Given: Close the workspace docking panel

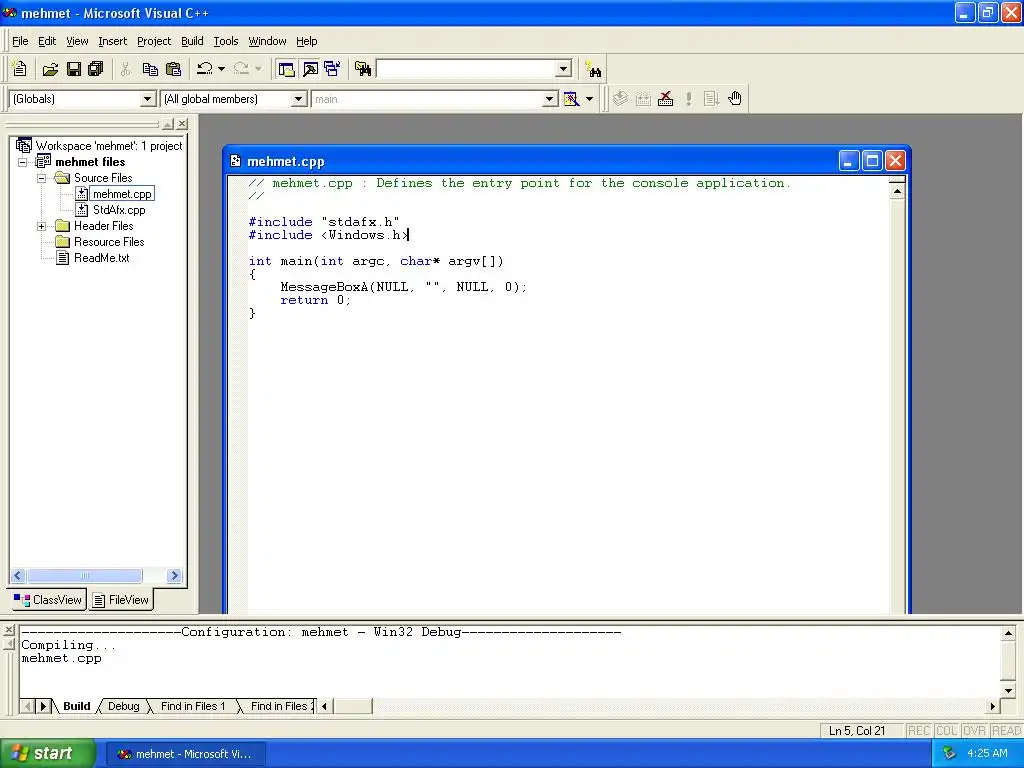Looking at the screenshot, I should click(182, 123).
